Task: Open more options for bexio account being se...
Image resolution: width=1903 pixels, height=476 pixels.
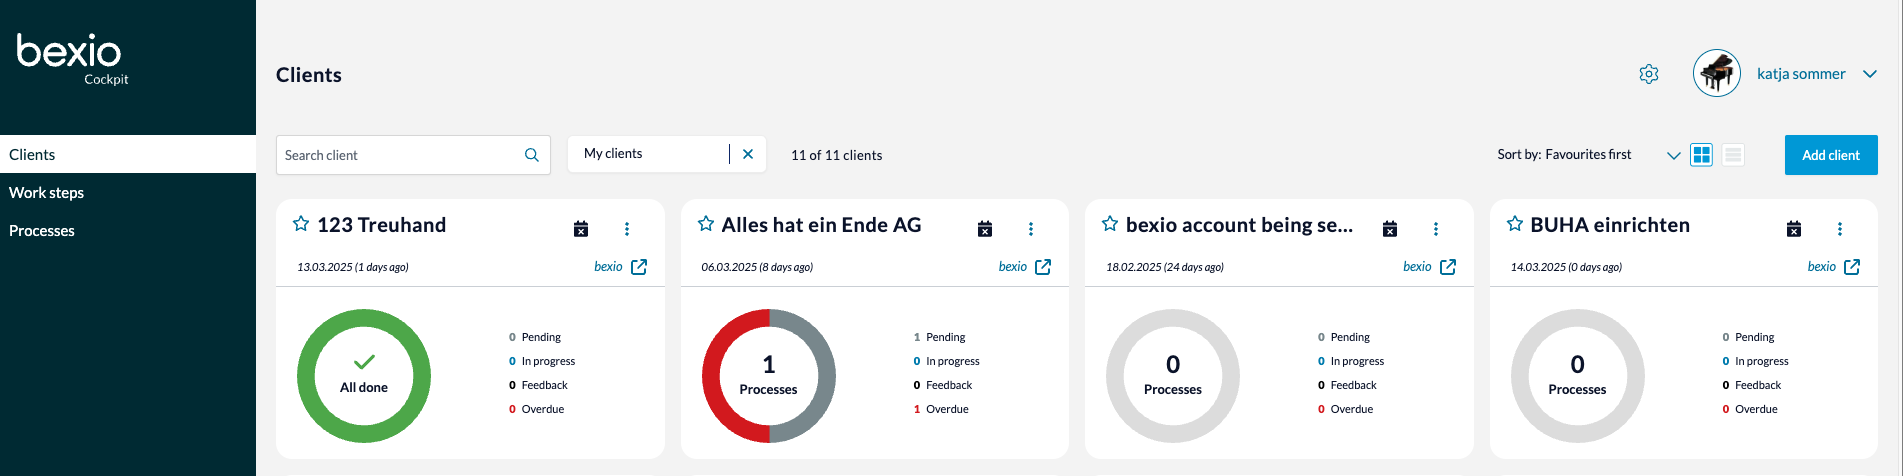Action: (x=1436, y=229)
